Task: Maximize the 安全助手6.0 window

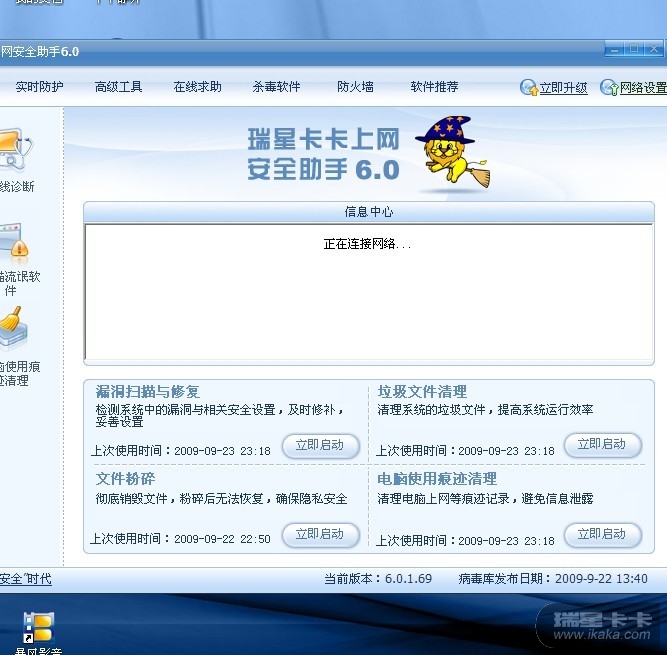Action: coord(634,49)
